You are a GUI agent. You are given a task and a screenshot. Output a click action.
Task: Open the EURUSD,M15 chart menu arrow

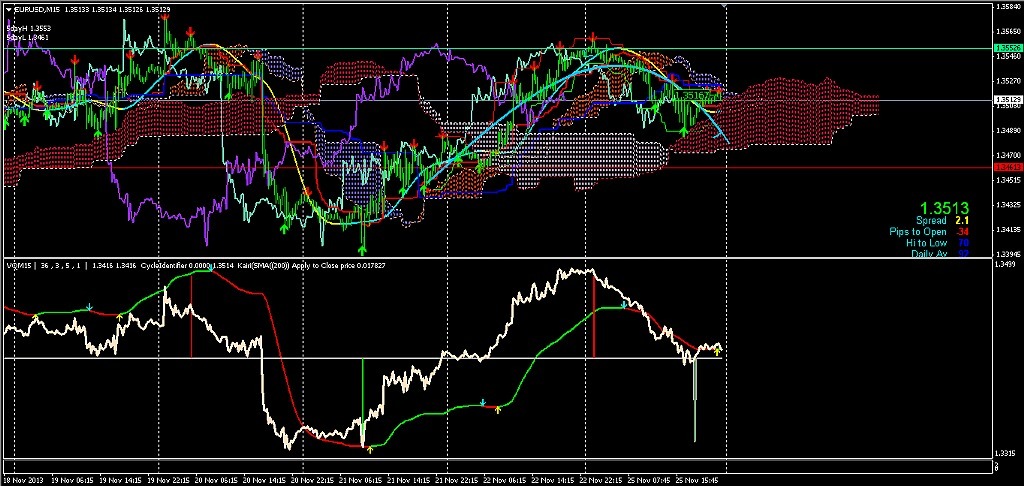pyautogui.click(x=8, y=10)
